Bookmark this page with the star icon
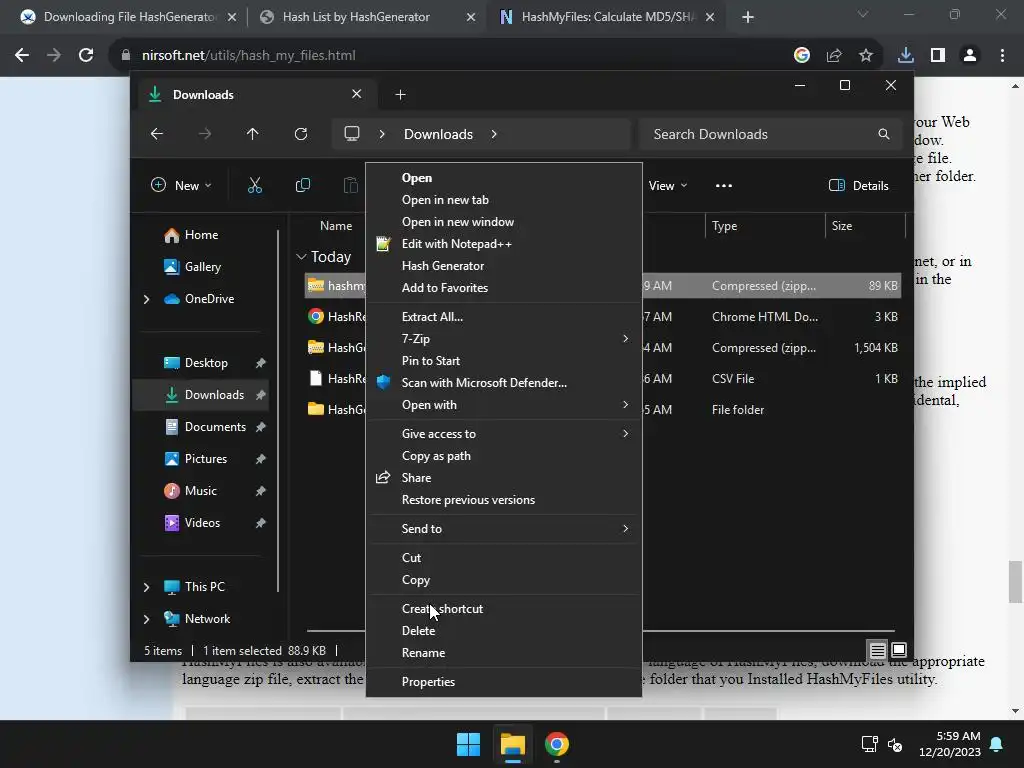The image size is (1024, 768). [x=866, y=56]
